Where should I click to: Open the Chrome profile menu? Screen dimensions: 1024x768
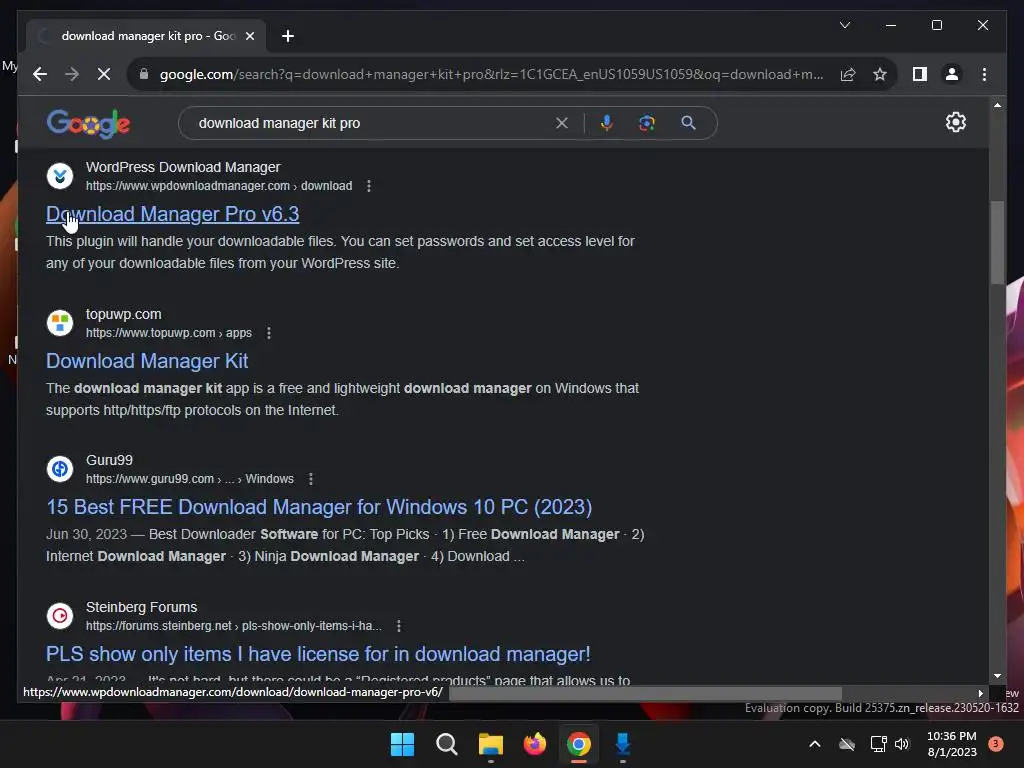tap(952, 74)
